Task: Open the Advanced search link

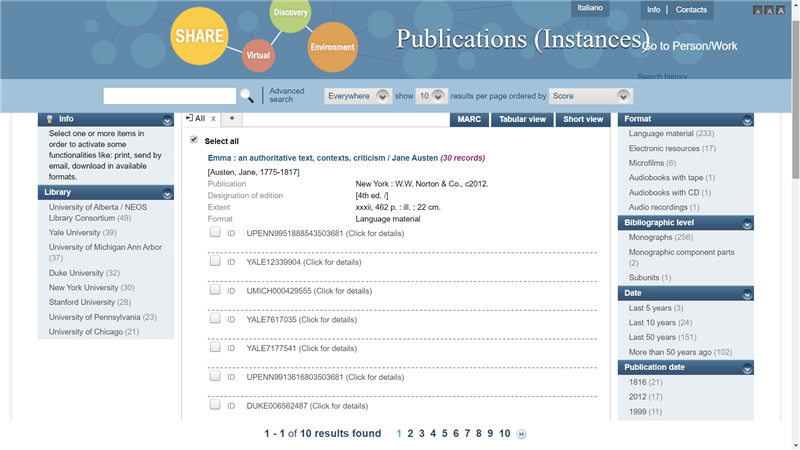Action: coord(286,96)
